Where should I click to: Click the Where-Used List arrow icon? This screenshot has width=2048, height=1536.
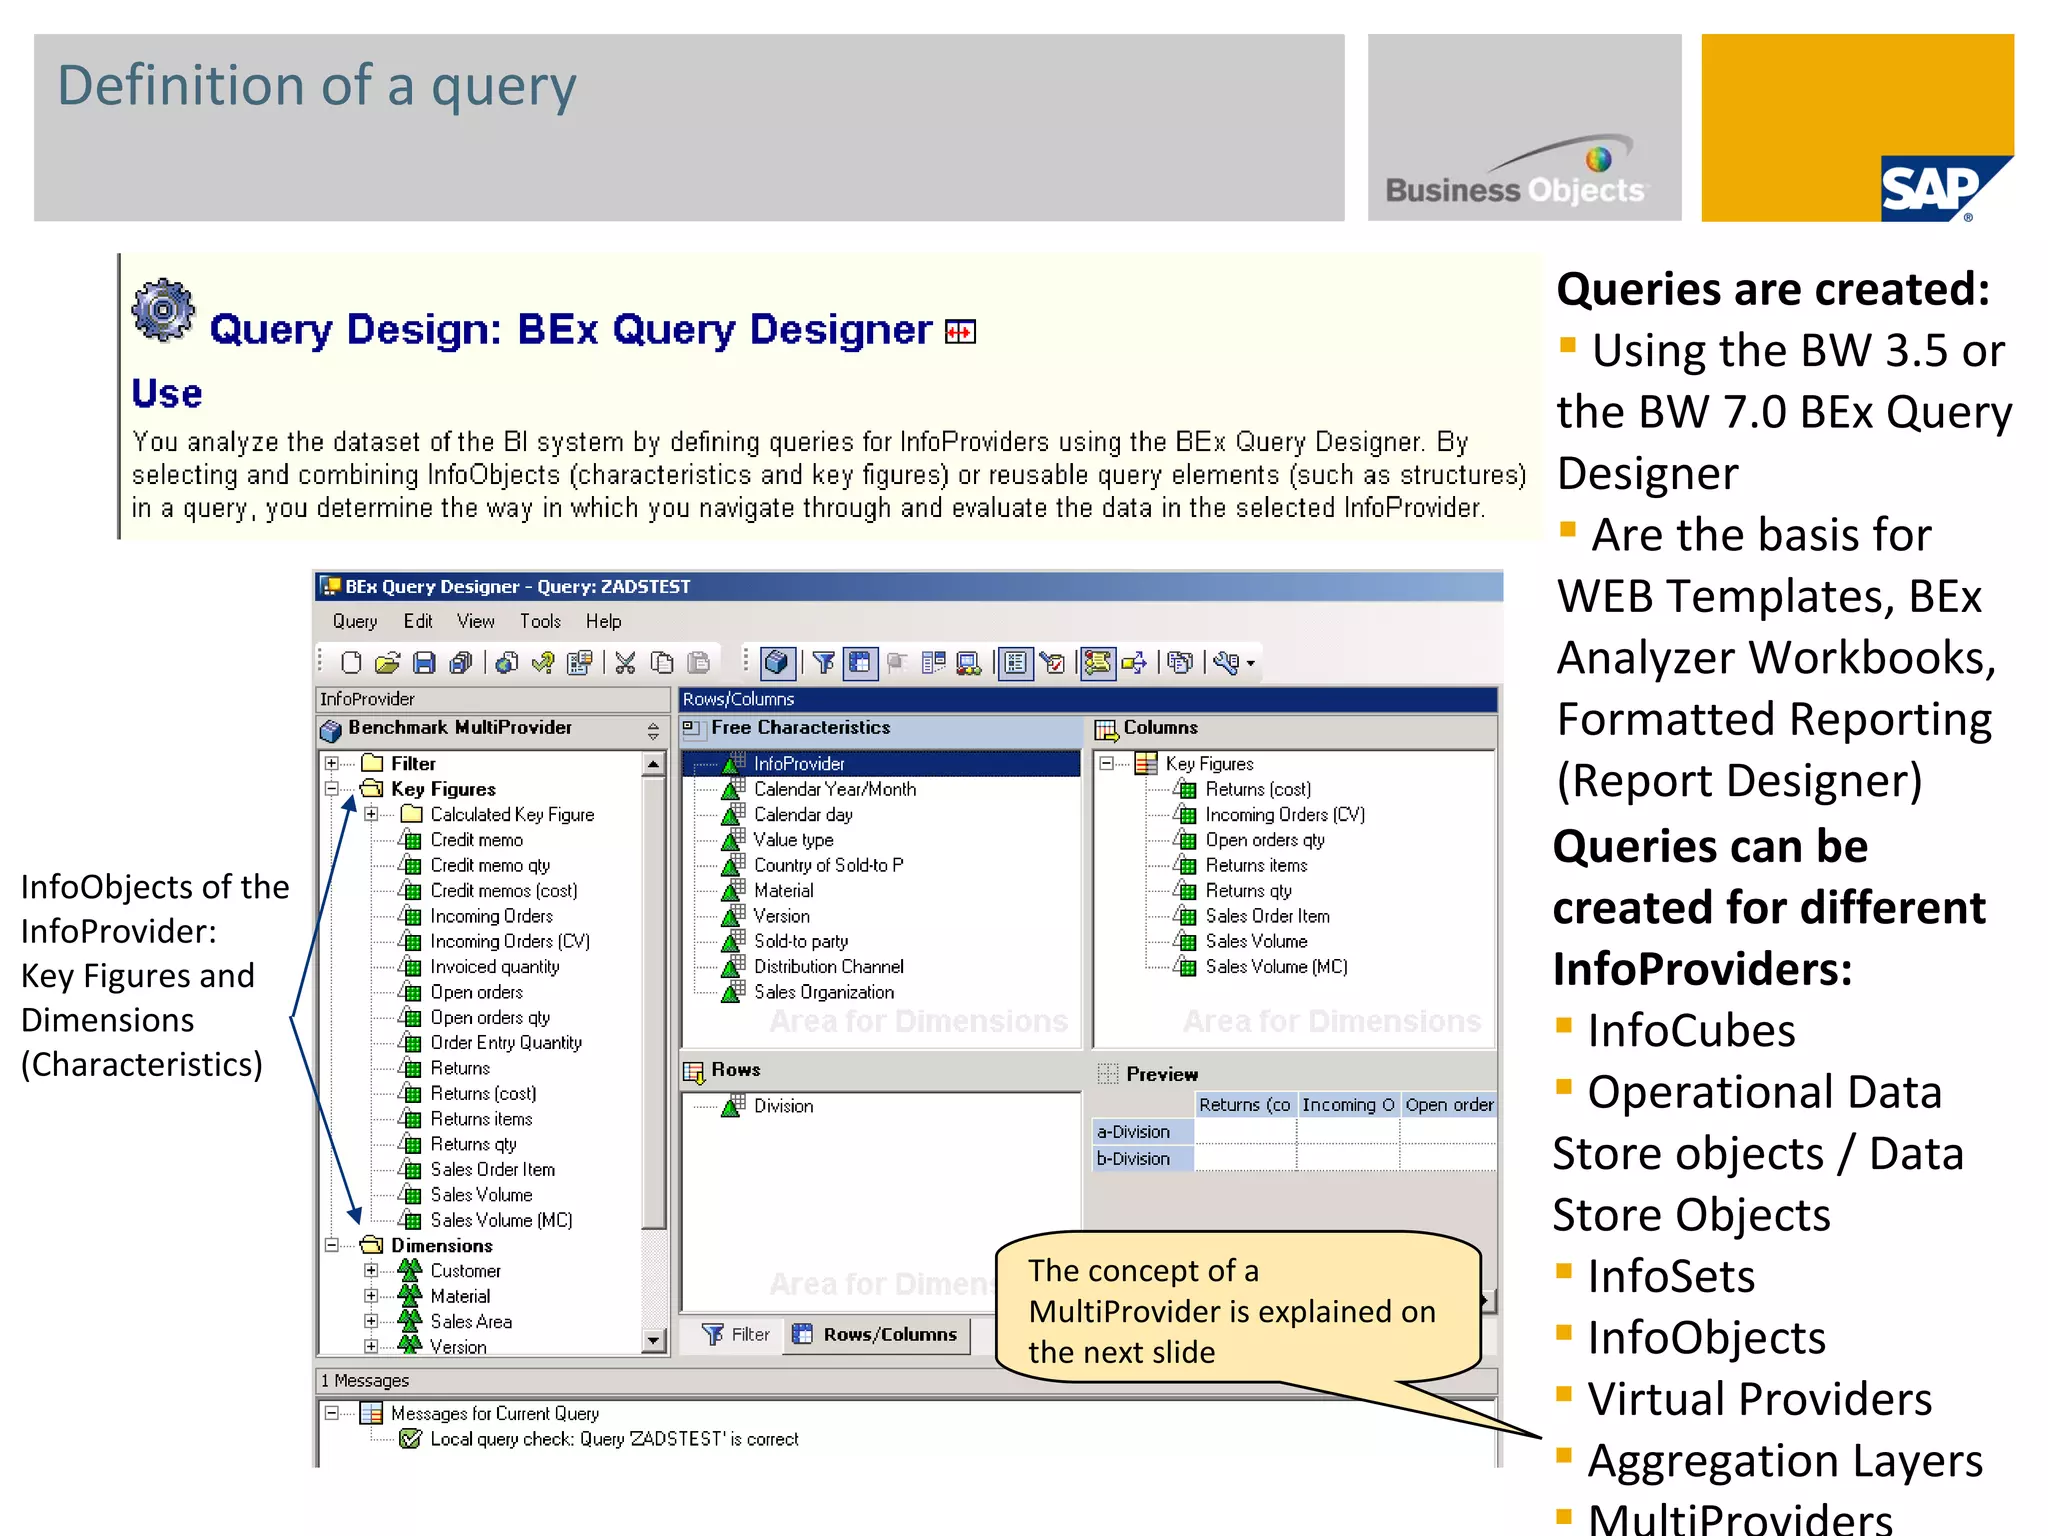point(1134,662)
